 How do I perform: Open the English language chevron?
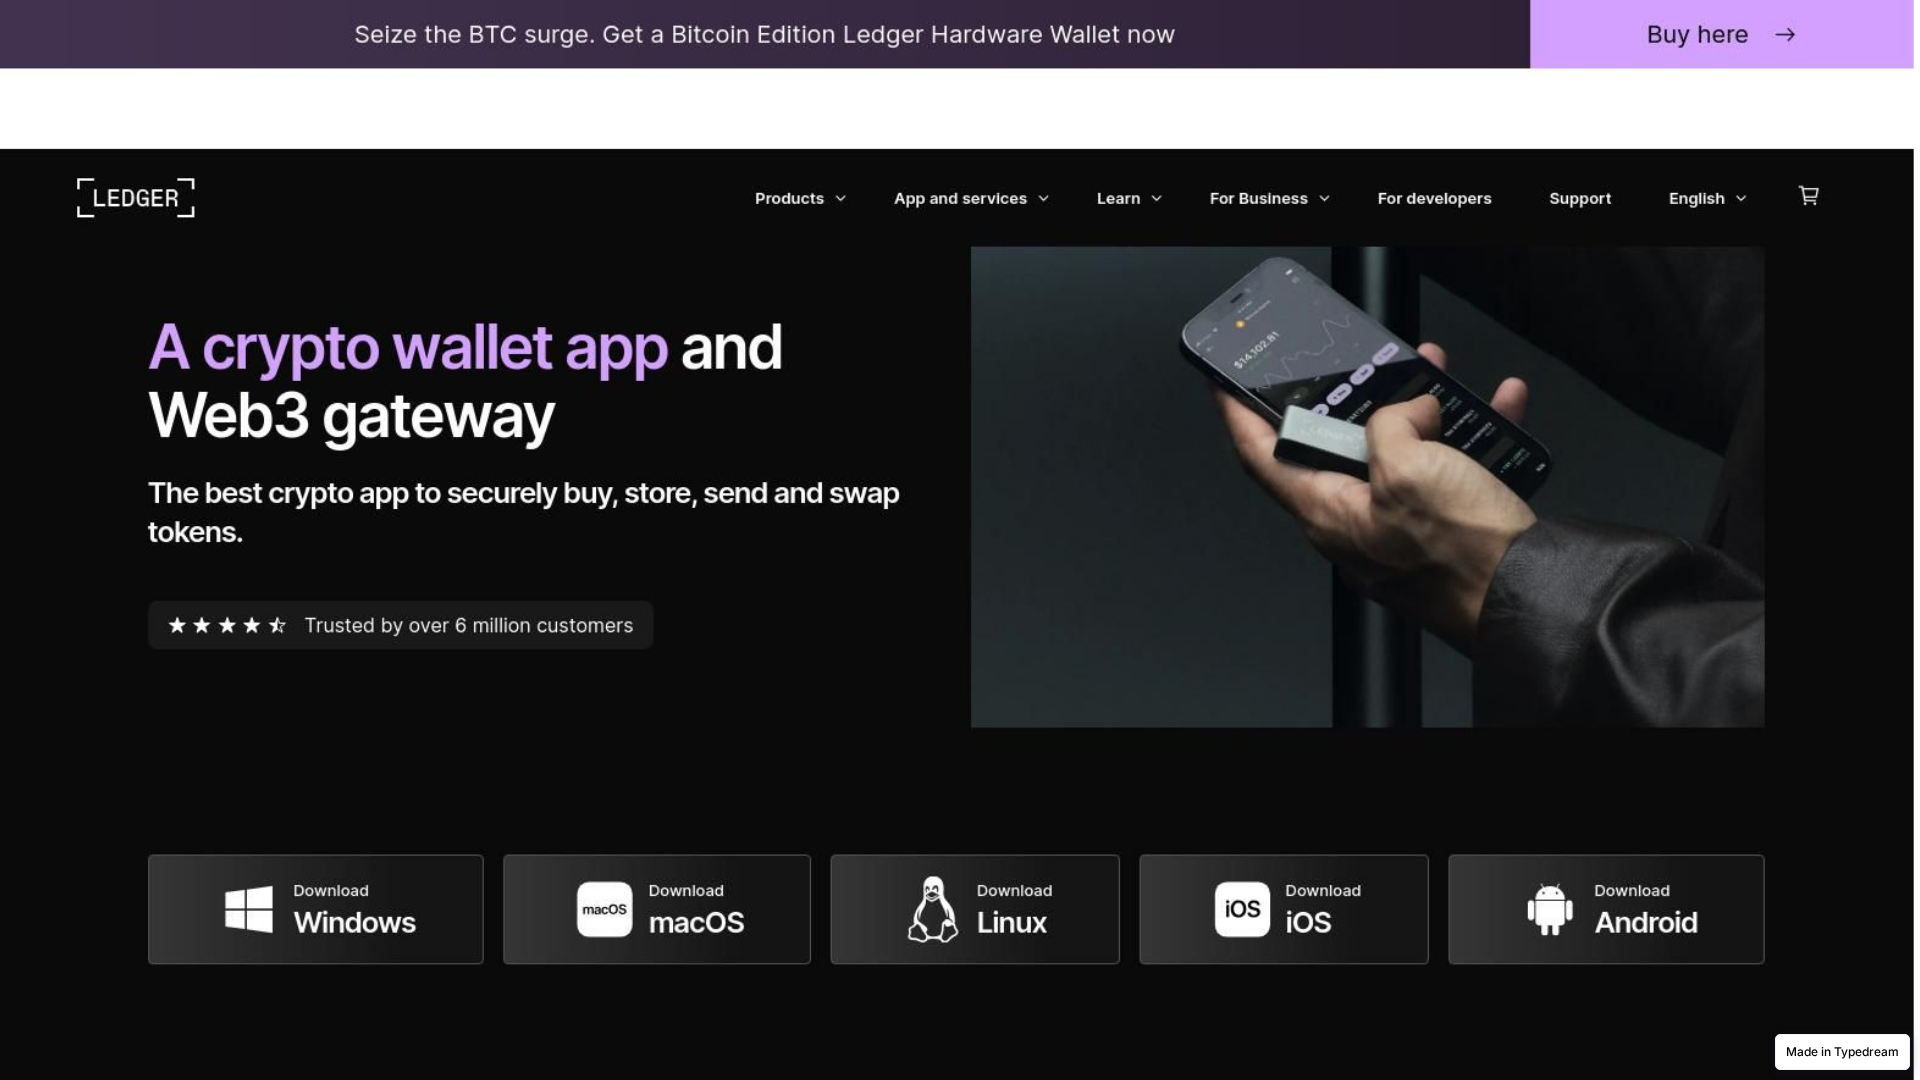point(1741,199)
